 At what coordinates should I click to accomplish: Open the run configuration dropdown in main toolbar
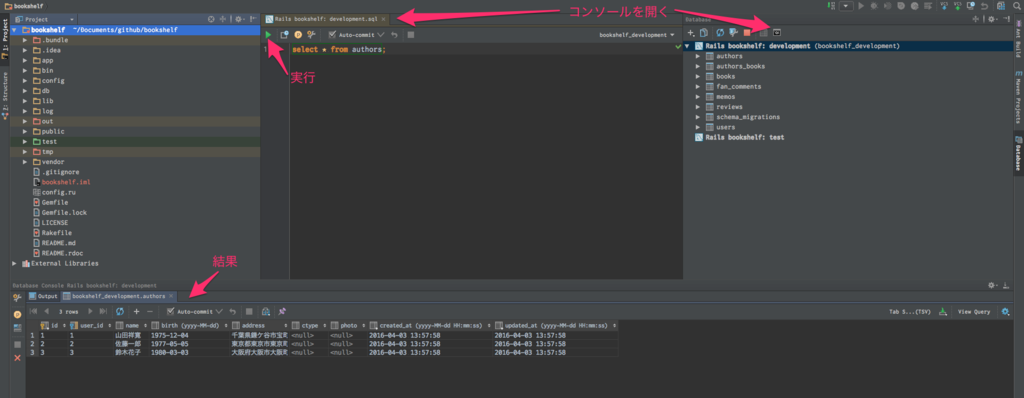pyautogui.click(x=846, y=6)
